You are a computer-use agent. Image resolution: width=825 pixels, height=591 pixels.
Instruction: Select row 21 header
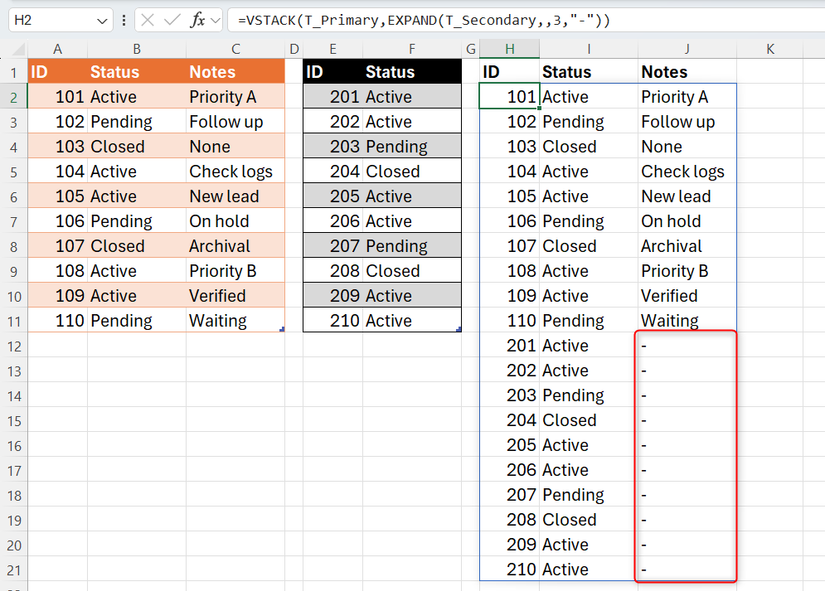[14, 570]
